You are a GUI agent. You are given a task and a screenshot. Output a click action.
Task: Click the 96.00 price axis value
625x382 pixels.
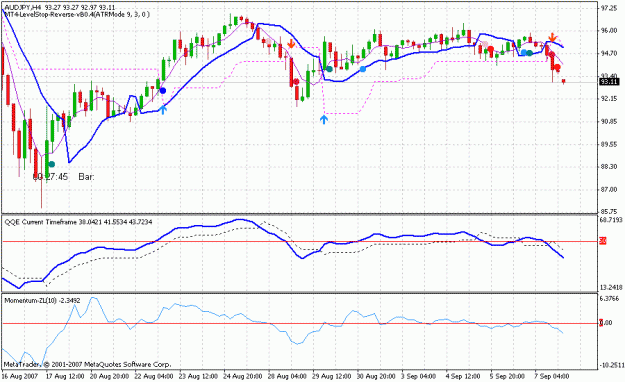coord(609,31)
